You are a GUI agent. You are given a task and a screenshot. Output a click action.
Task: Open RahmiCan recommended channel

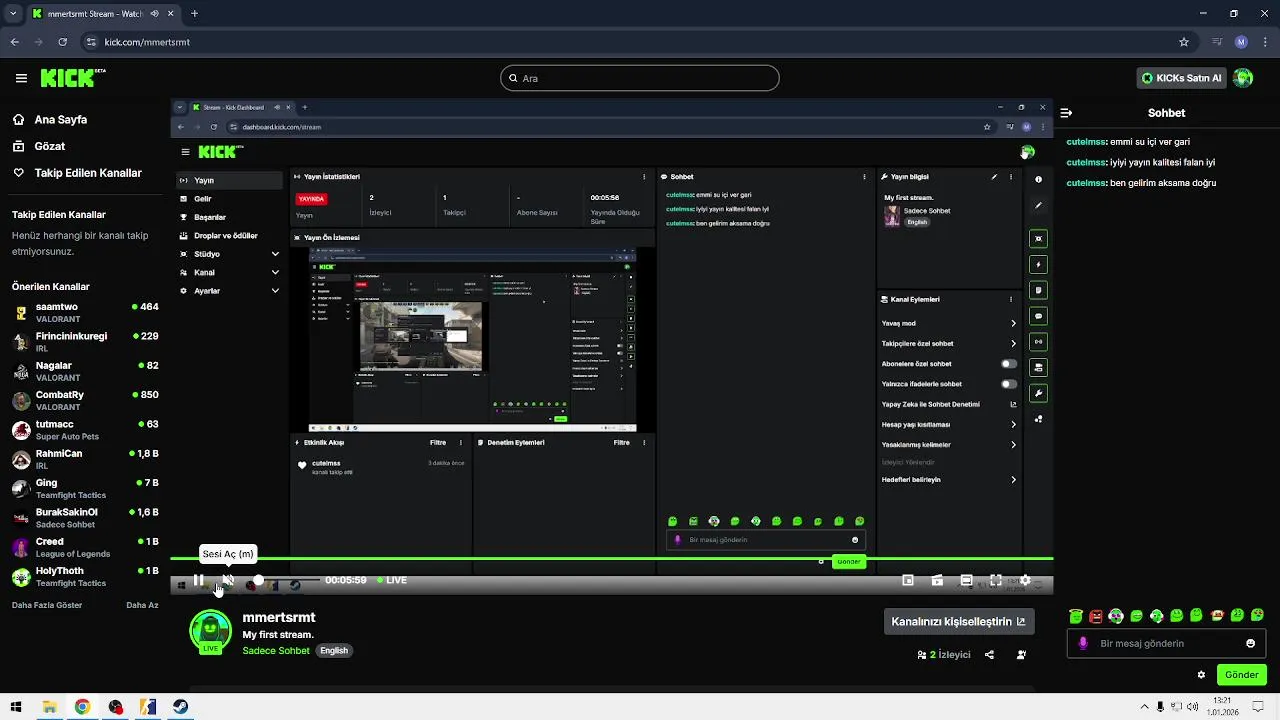pos(85,459)
